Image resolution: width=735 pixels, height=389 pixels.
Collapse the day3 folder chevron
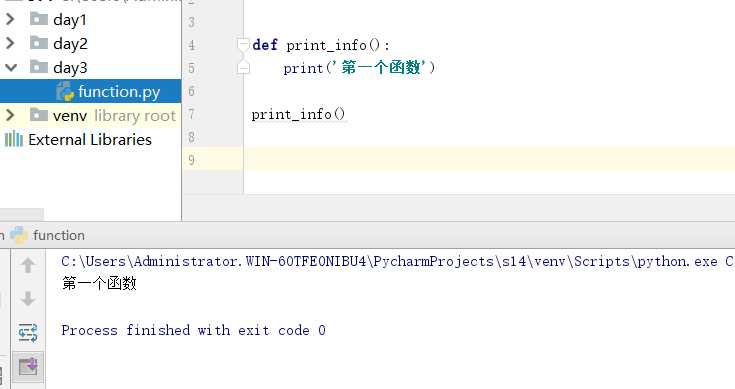[11, 67]
